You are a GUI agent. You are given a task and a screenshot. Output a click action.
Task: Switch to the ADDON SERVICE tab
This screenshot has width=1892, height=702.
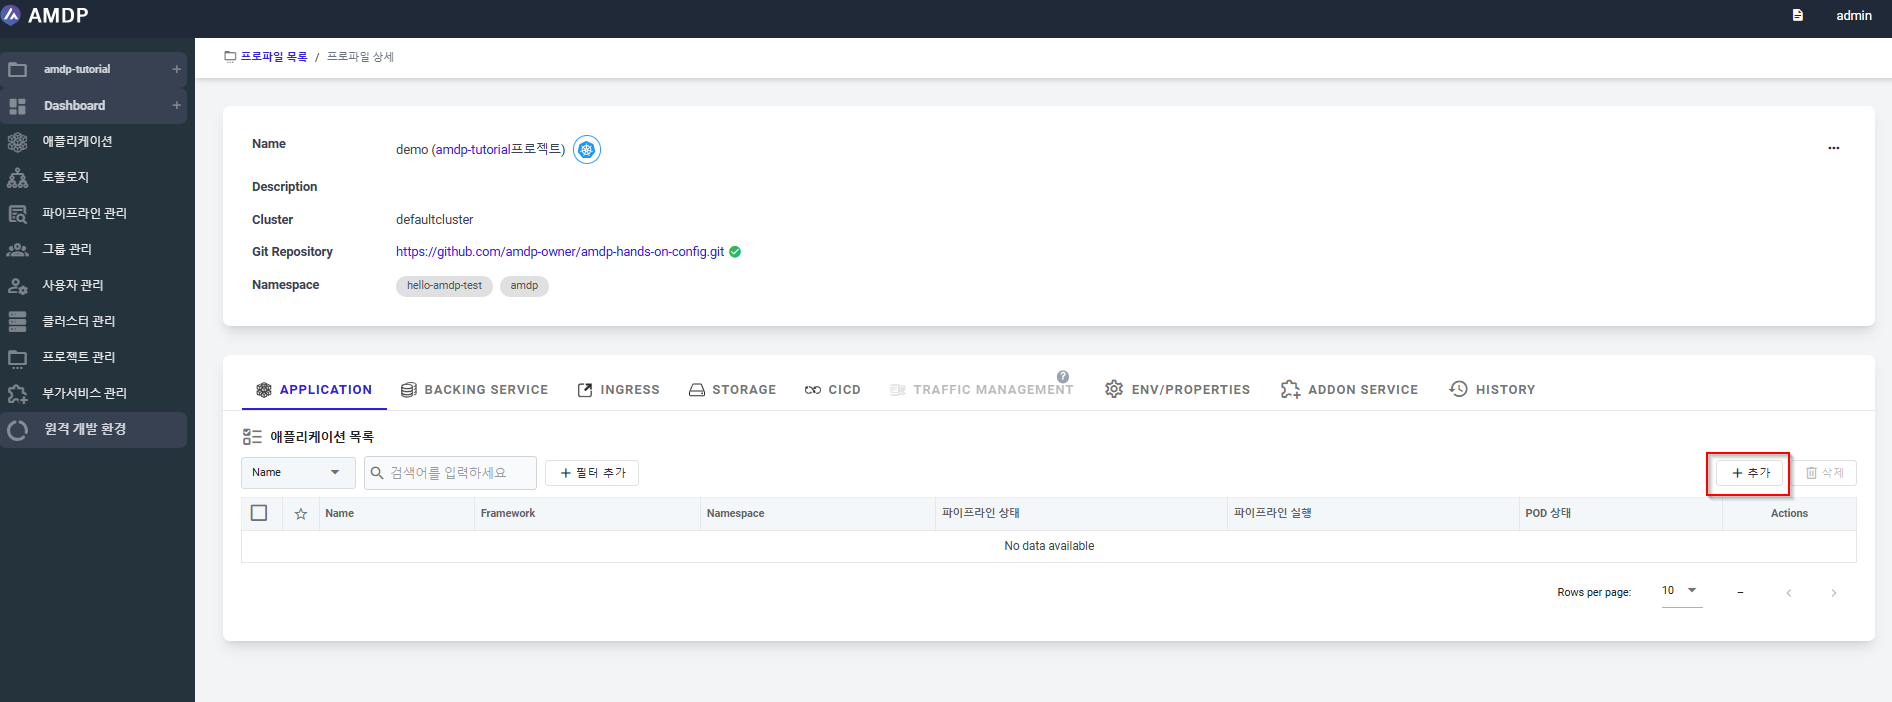(x=1349, y=390)
